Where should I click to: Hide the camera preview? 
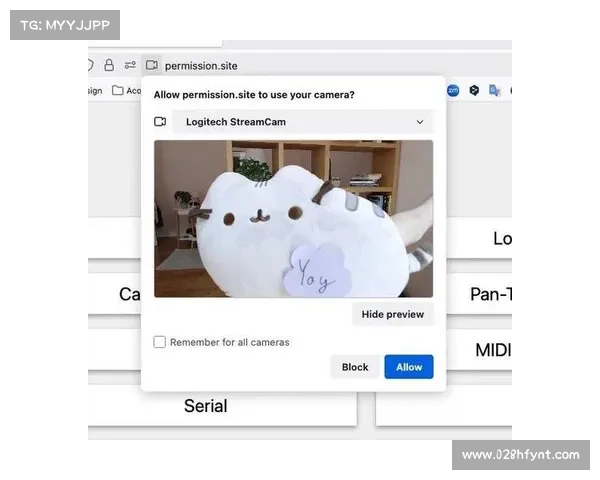(x=393, y=314)
